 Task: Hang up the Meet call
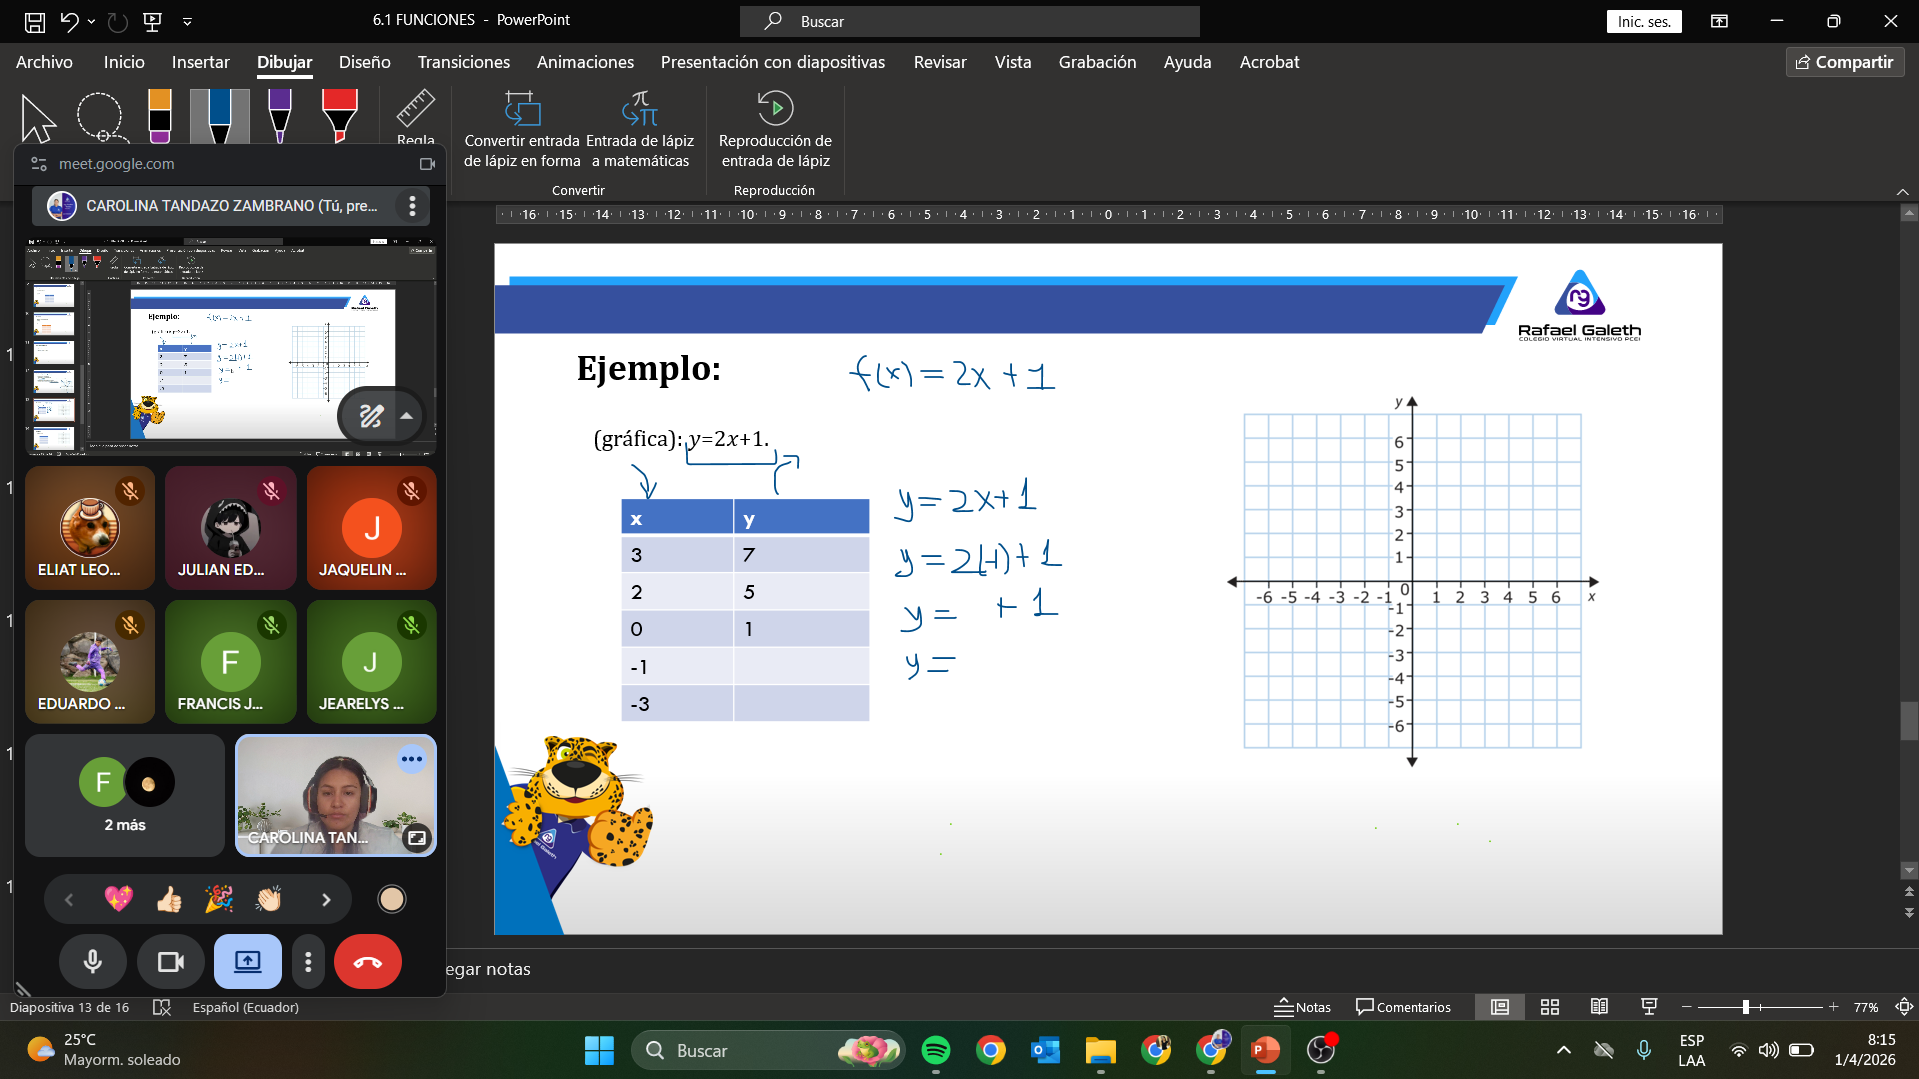(367, 962)
